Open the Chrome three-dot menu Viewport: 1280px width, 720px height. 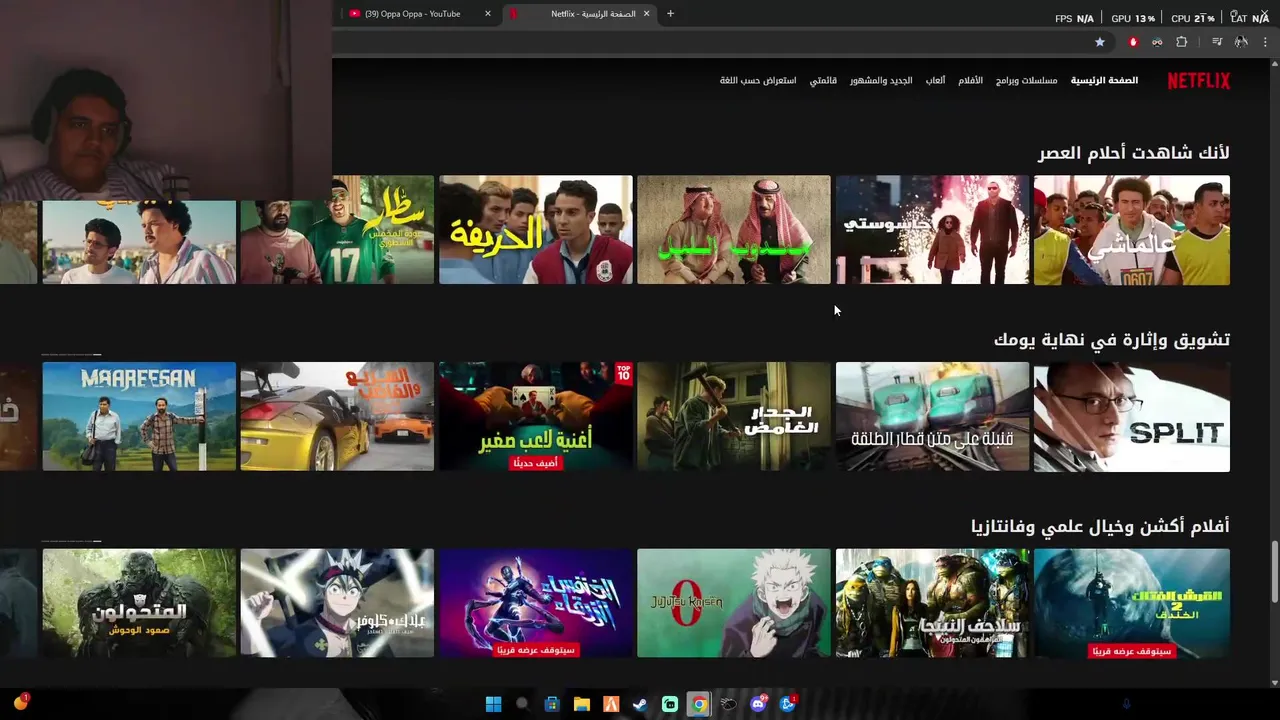pos(1265,42)
